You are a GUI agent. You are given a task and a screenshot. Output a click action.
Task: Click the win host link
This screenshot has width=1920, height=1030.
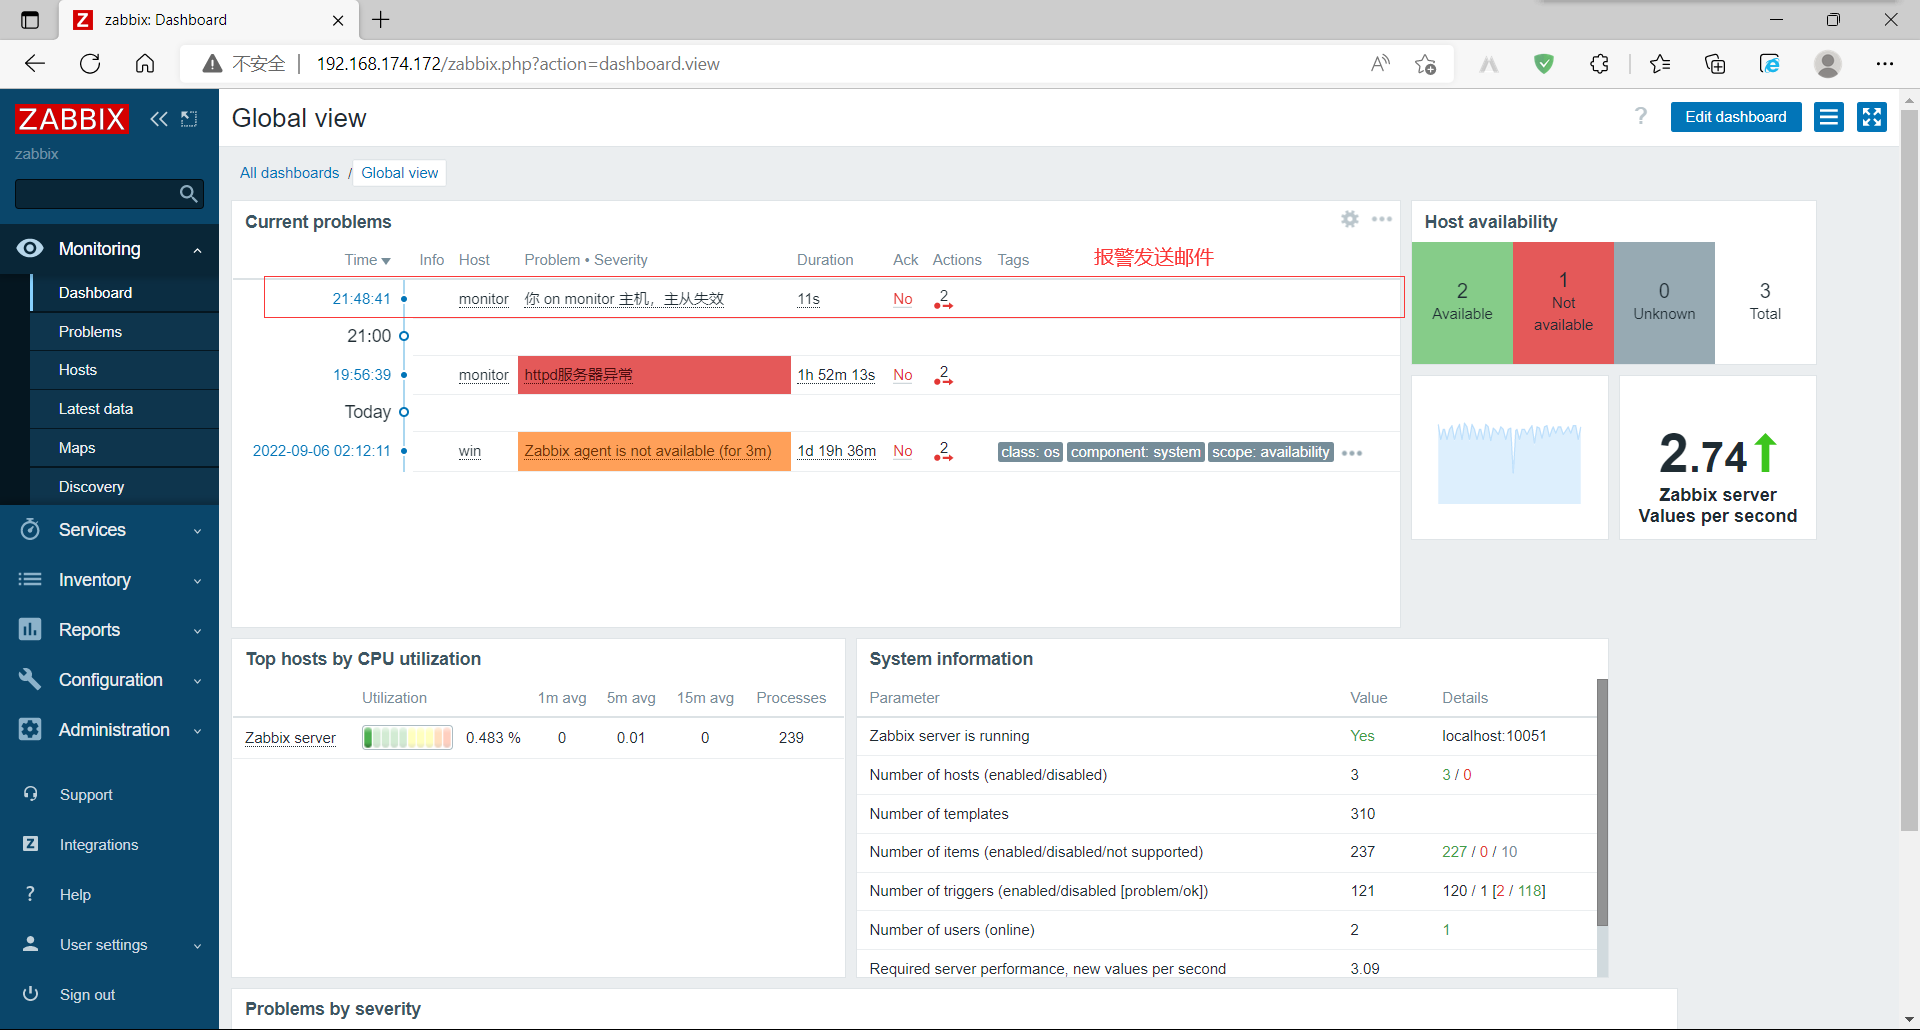click(x=470, y=451)
